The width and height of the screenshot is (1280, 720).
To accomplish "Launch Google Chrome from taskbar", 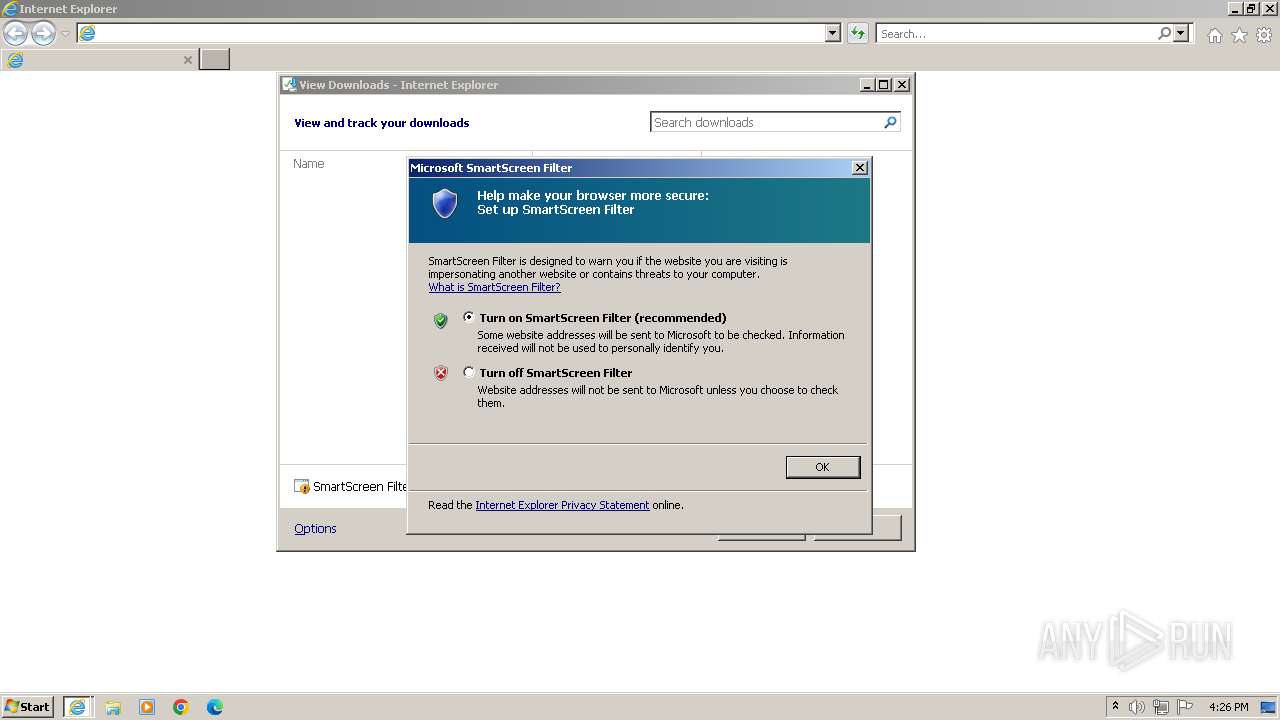I will tap(181, 707).
